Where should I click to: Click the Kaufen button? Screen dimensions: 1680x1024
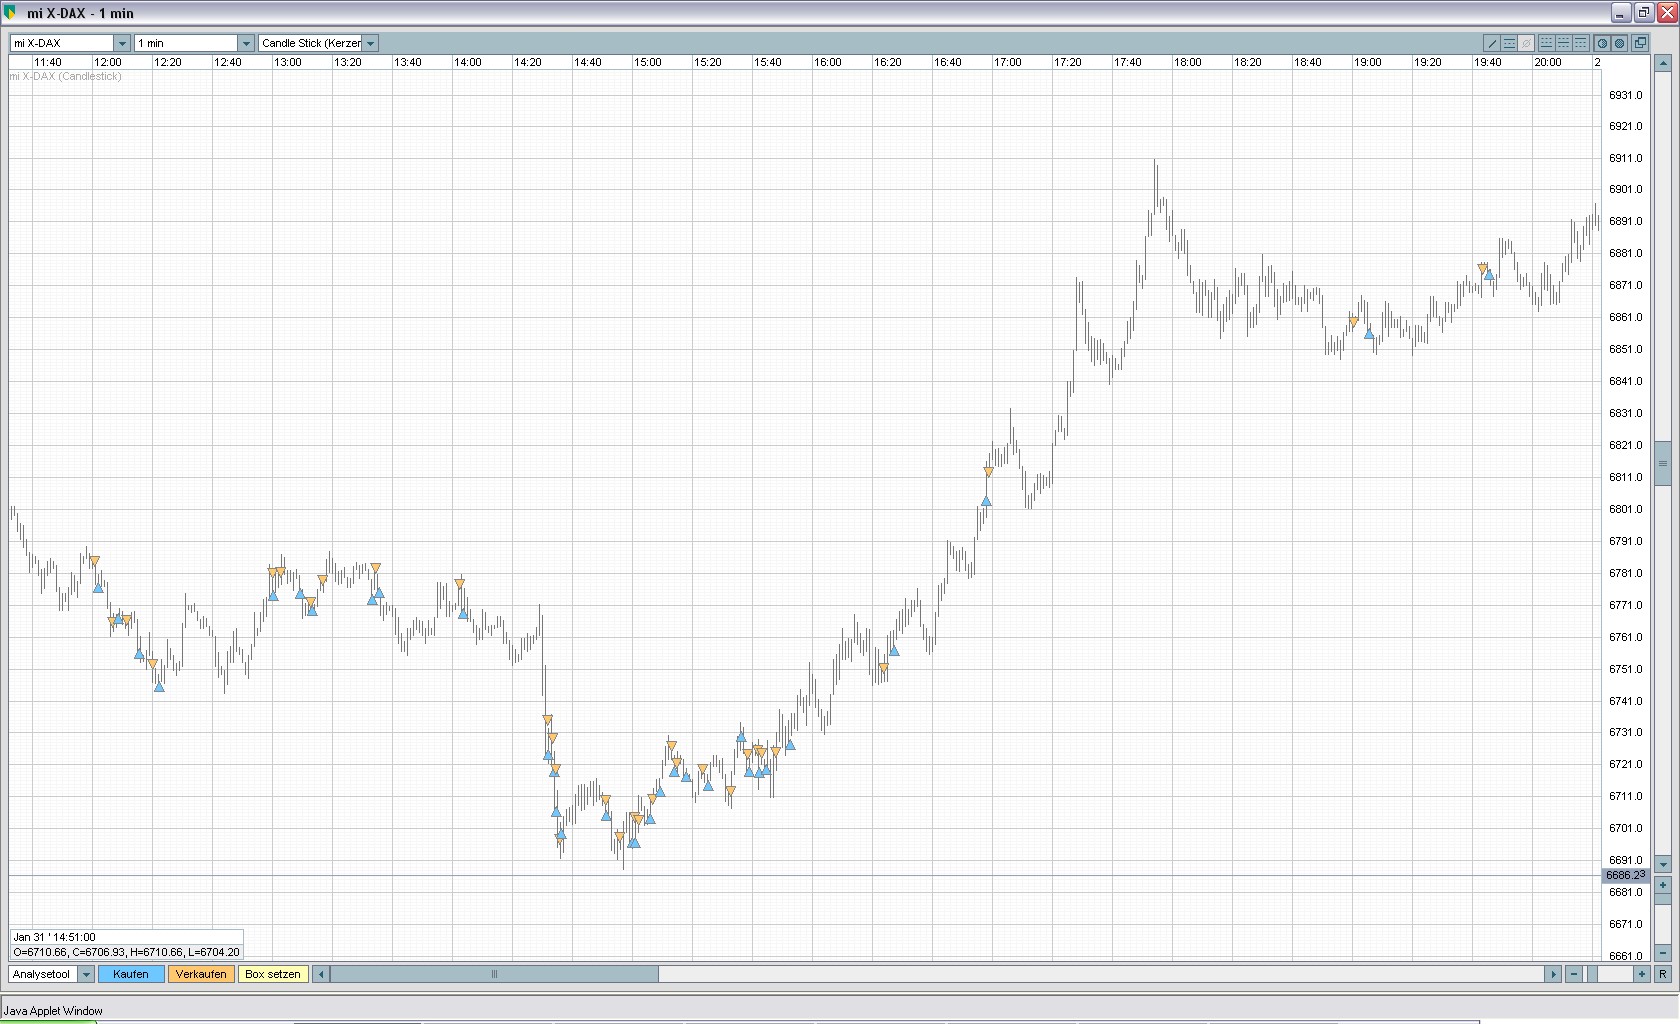[131, 974]
